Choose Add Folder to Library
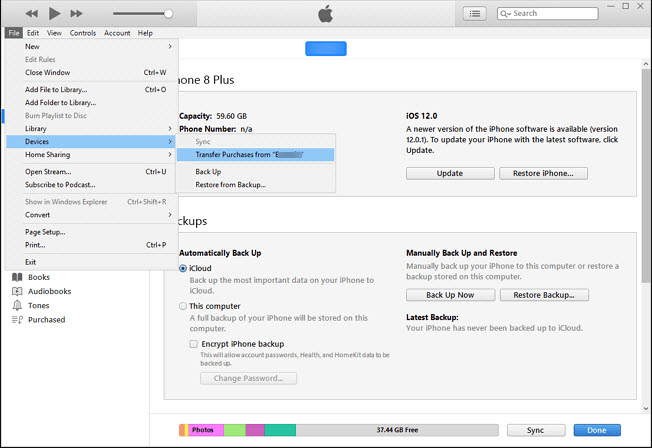Viewport: 652px width, 448px height. point(92,102)
